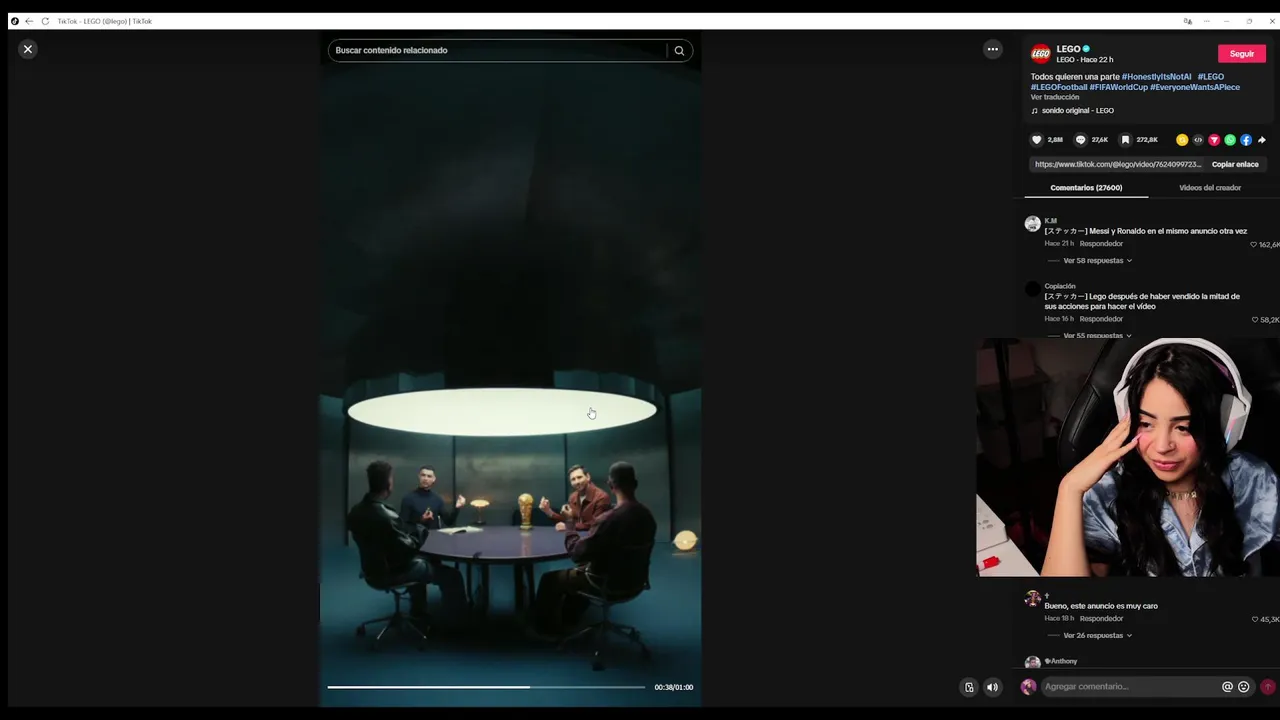This screenshot has height=720, width=1280.
Task: Open the #HonestlyItsNotAI hashtag
Action: (x=1156, y=77)
